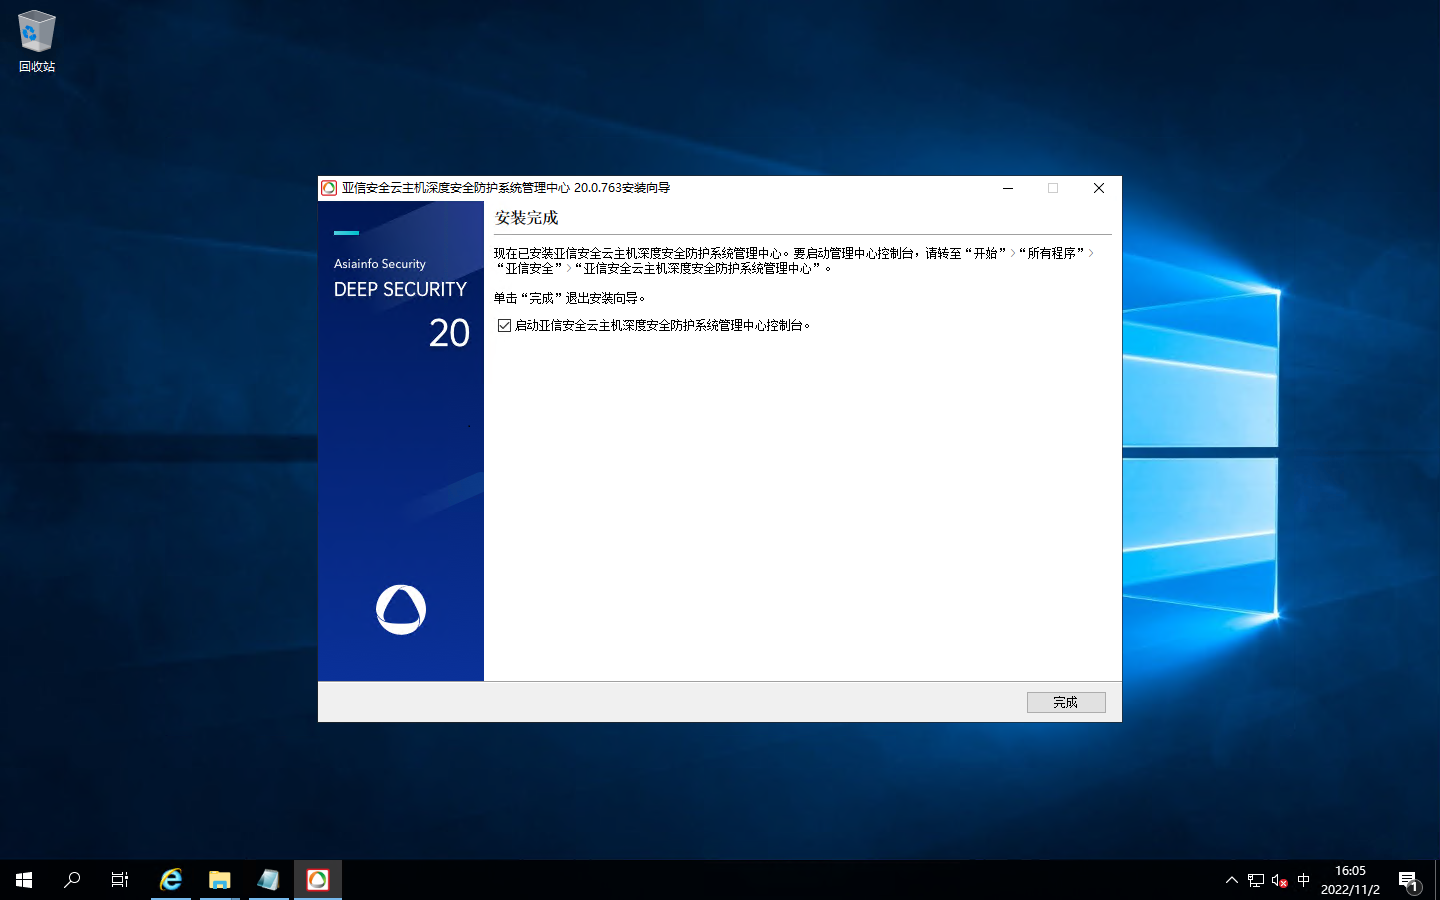Screen dimensions: 1440x900
Task: Open installer window menu via title icon
Action: click(329, 188)
